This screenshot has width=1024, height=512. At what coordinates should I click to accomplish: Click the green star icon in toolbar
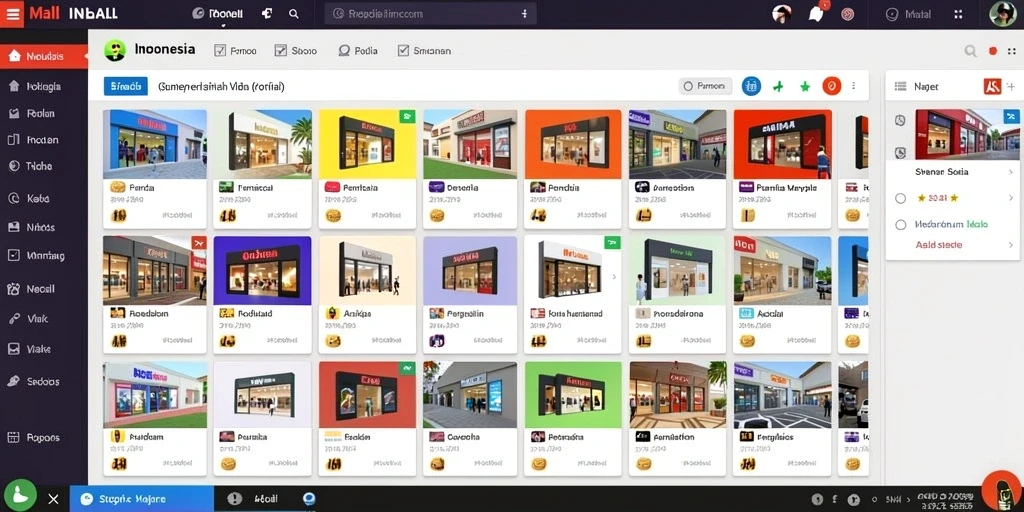point(805,86)
